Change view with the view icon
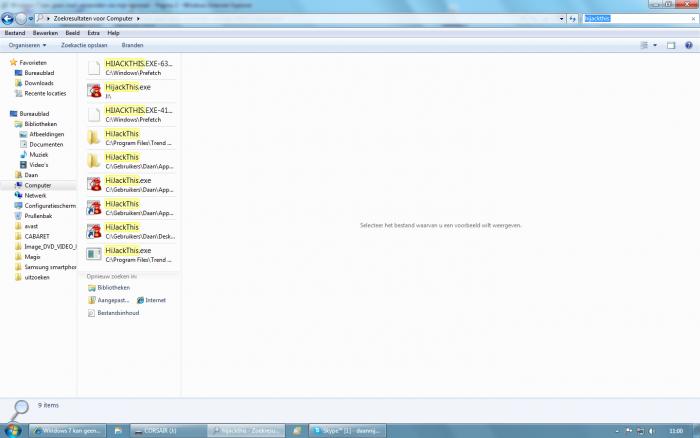Image resolution: width=700 pixels, height=438 pixels. [x=644, y=45]
